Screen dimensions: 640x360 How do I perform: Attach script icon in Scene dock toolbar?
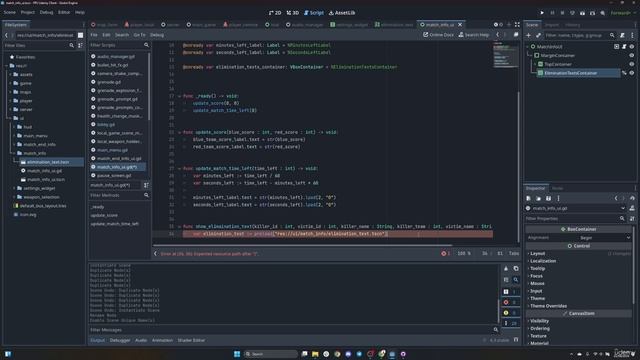click(x=622, y=36)
